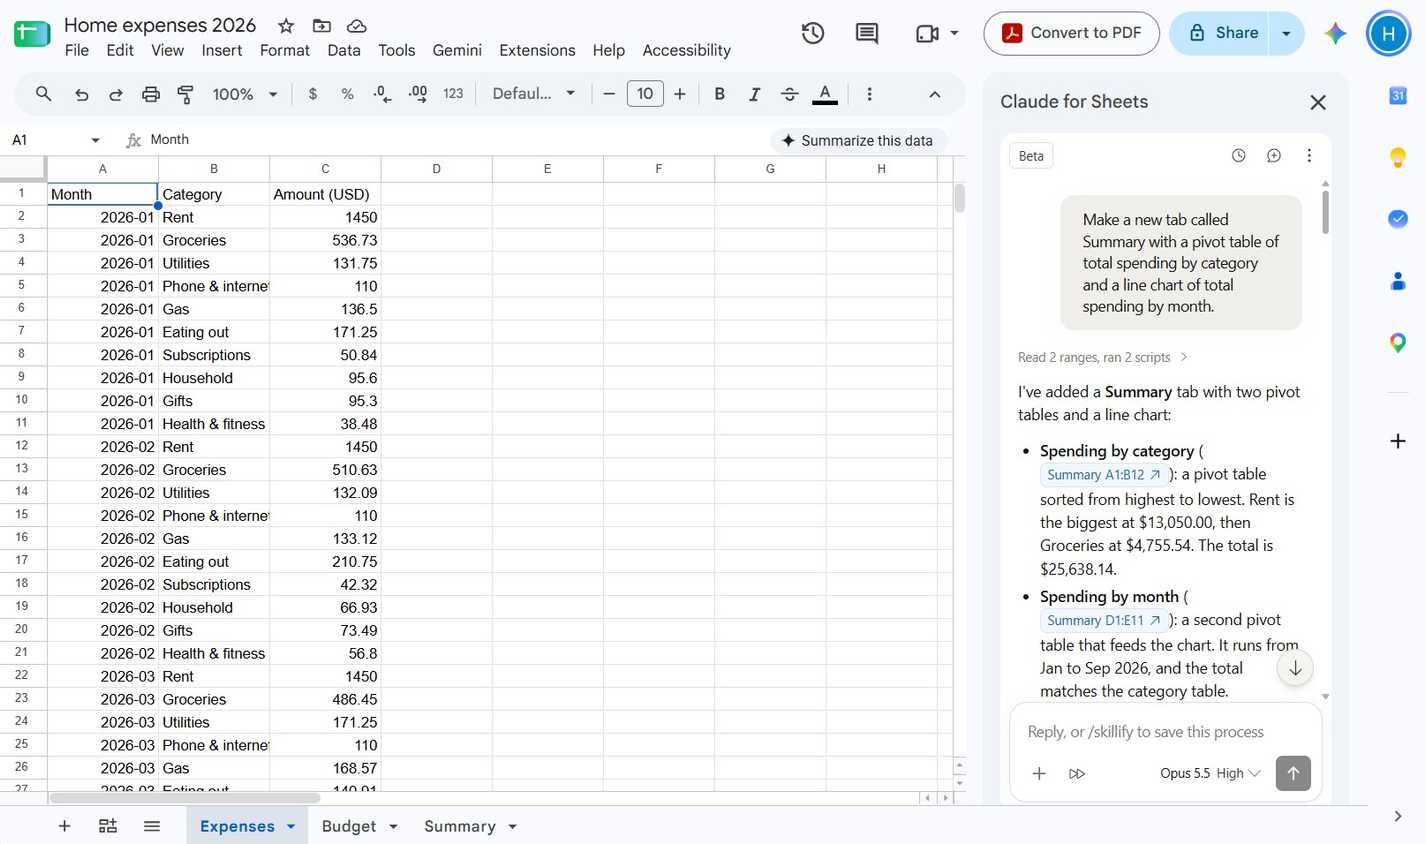Image resolution: width=1426 pixels, height=844 pixels.
Task: Open the font family dropdown
Action: (x=534, y=94)
